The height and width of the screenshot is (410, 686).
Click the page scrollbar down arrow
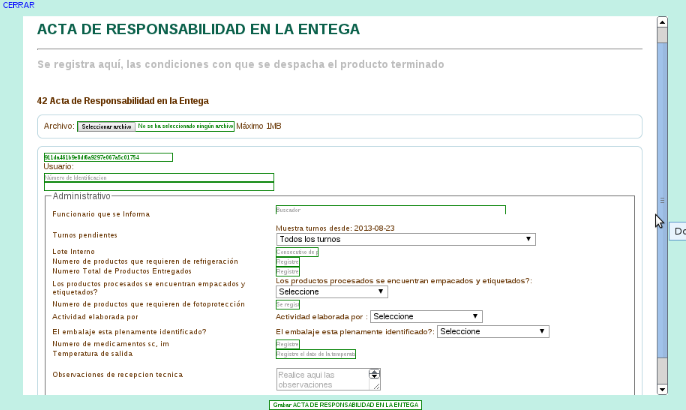[661, 389]
